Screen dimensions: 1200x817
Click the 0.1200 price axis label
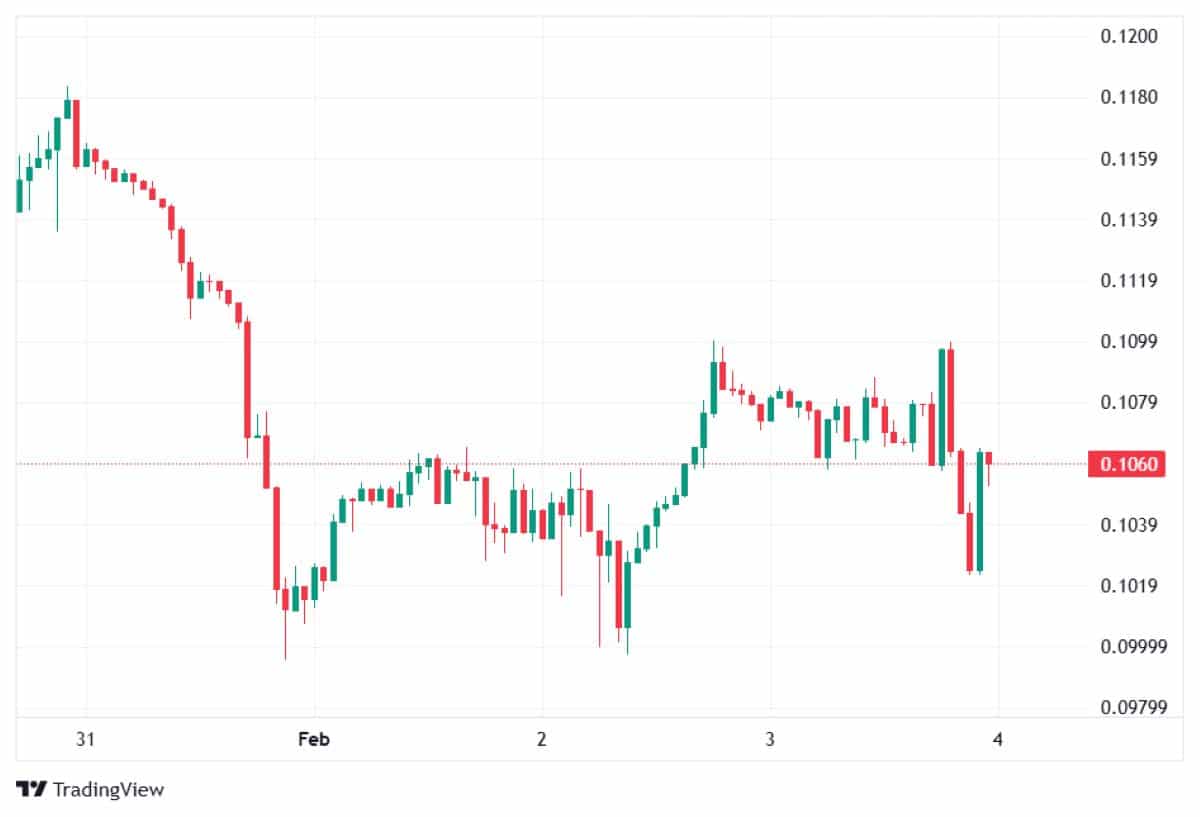(x=1128, y=37)
